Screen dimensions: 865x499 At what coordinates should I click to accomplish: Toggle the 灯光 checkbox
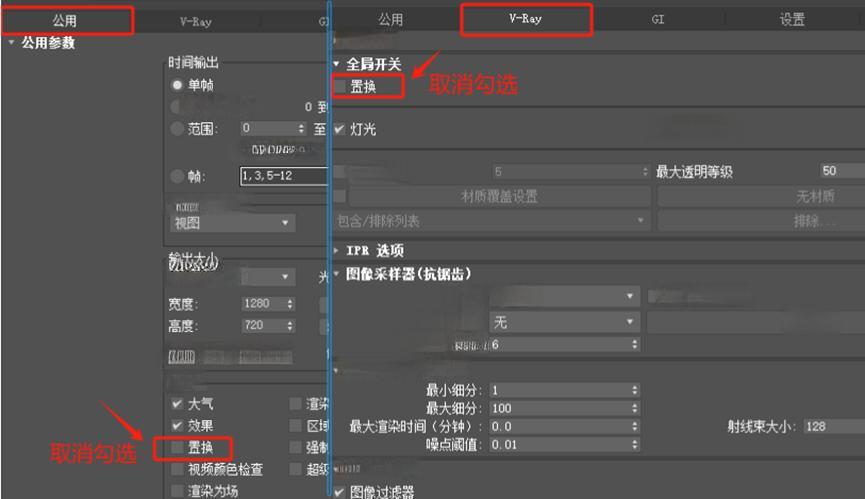[x=339, y=130]
